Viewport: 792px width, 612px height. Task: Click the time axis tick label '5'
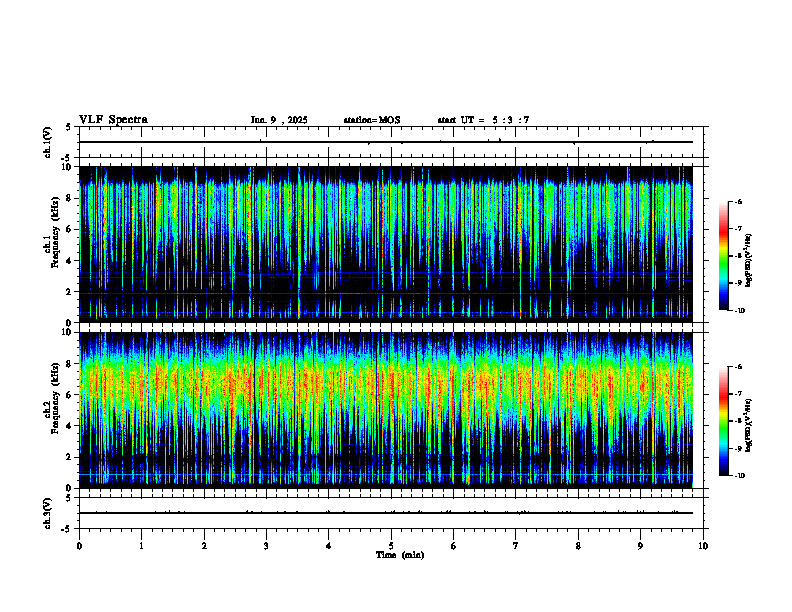(x=391, y=546)
